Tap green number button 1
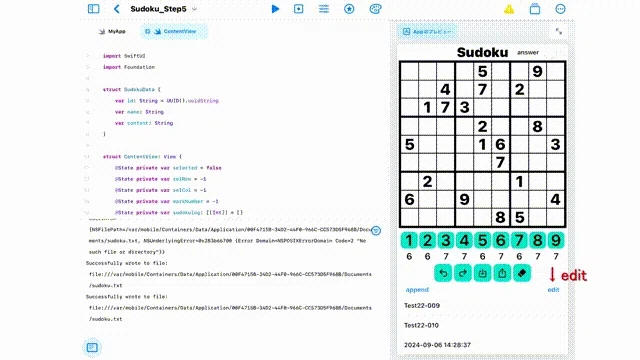Viewport: 640px width, 360px height. (x=409, y=240)
